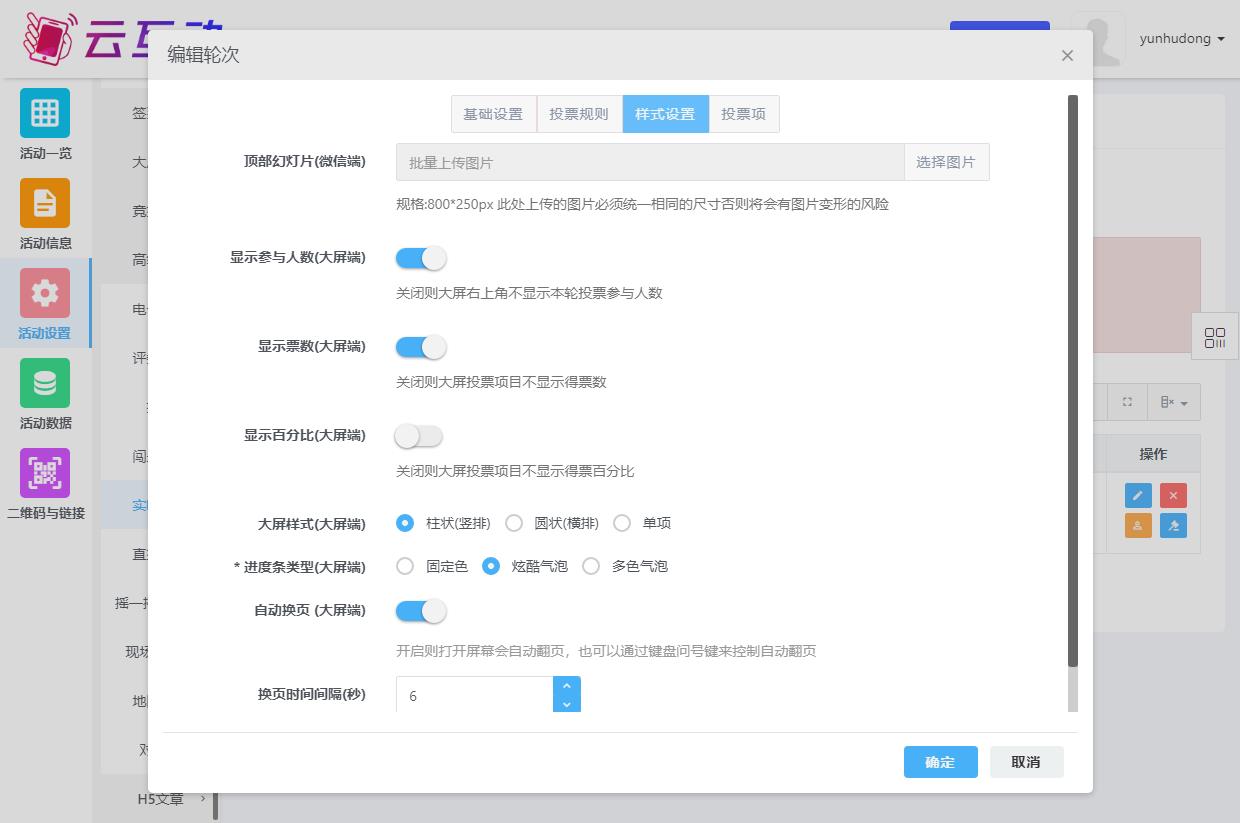Open the 二维码与链接 QR icon

point(45,473)
